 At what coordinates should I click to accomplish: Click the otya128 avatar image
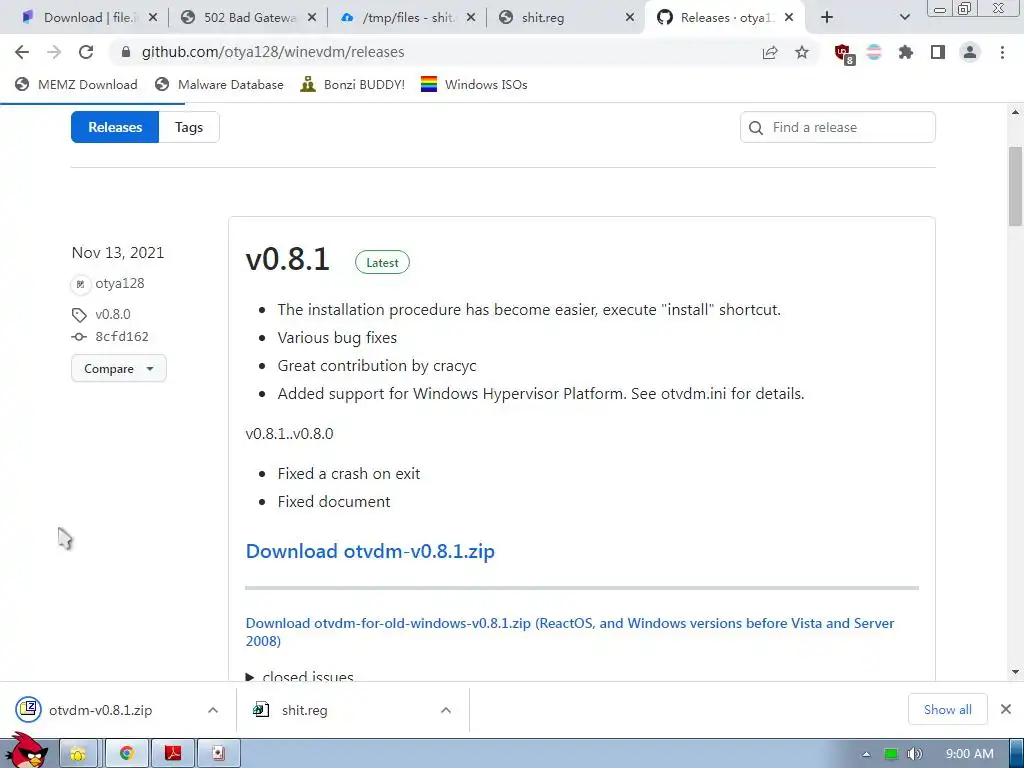(80, 284)
